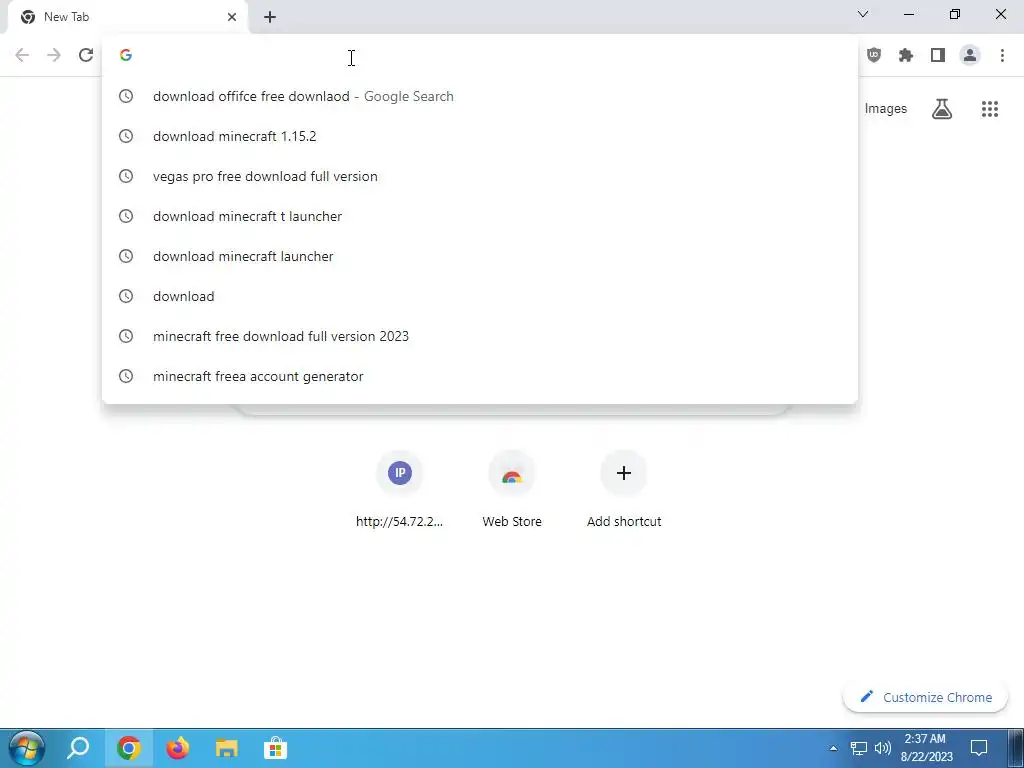Click clock icon beside 'minecraft freea account generator'
Screen dimensions: 1024x768
point(126,376)
